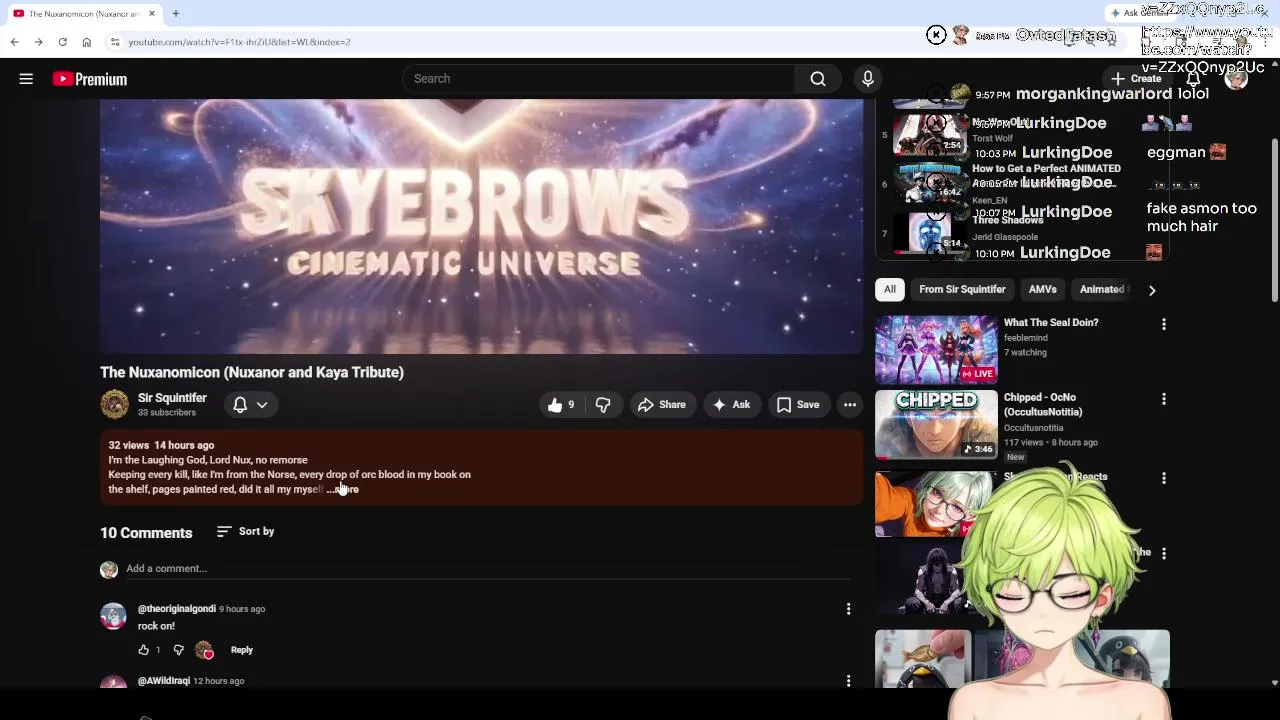Start voice search with microphone icon

[x=867, y=79]
